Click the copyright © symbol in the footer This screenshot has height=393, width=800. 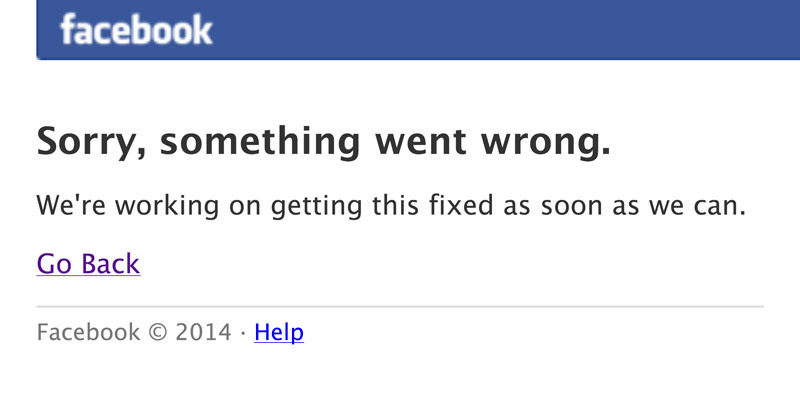point(158,333)
